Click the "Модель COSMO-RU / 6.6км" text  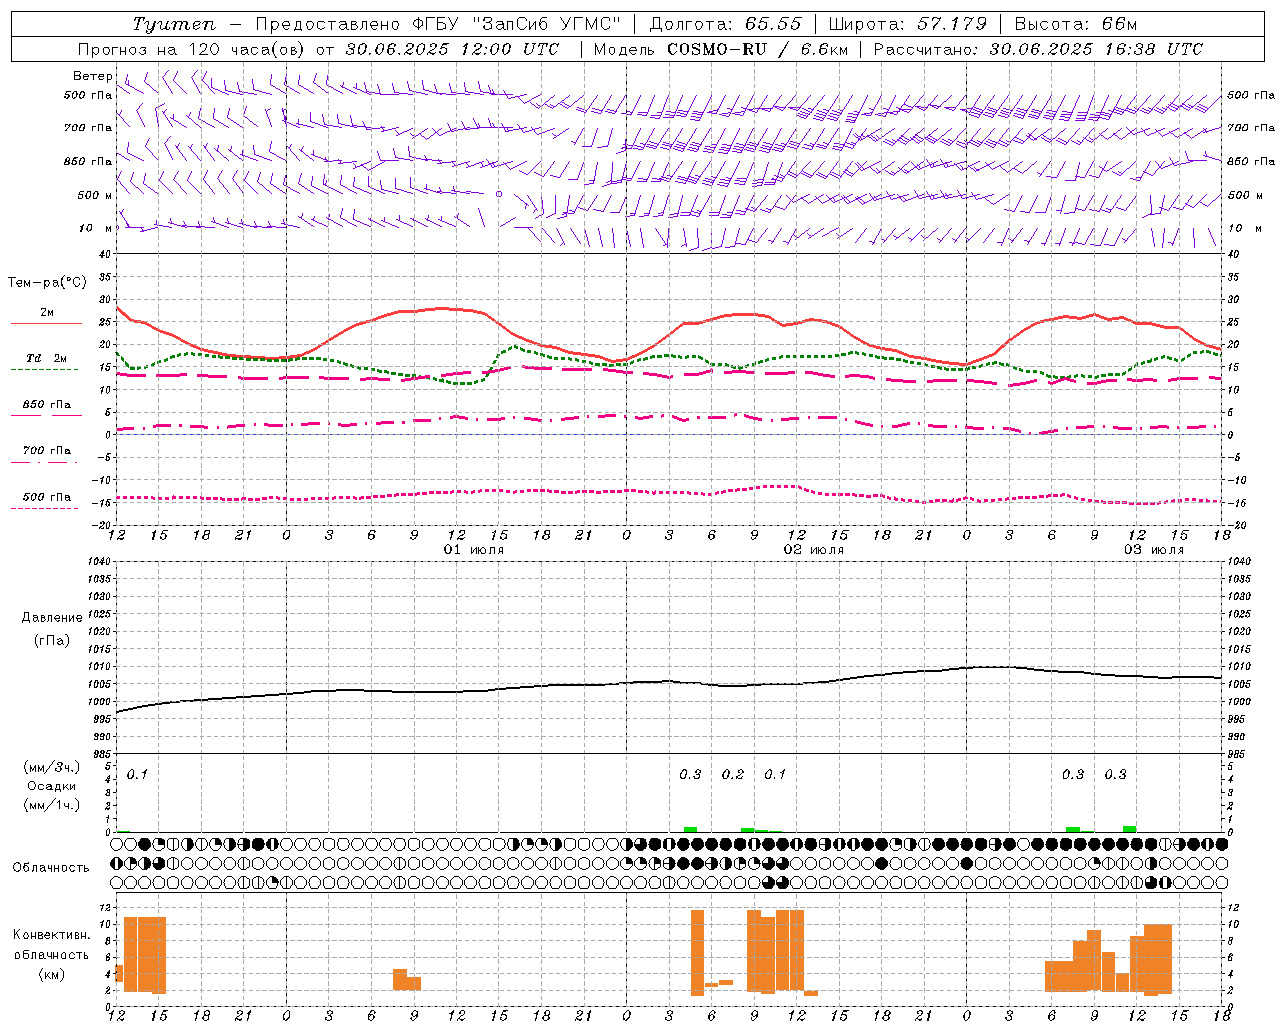tap(721, 49)
